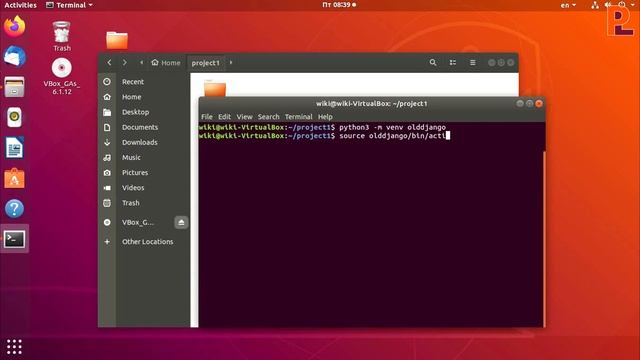
Task: Click the terminal scrollbar
Action: [544, 238]
